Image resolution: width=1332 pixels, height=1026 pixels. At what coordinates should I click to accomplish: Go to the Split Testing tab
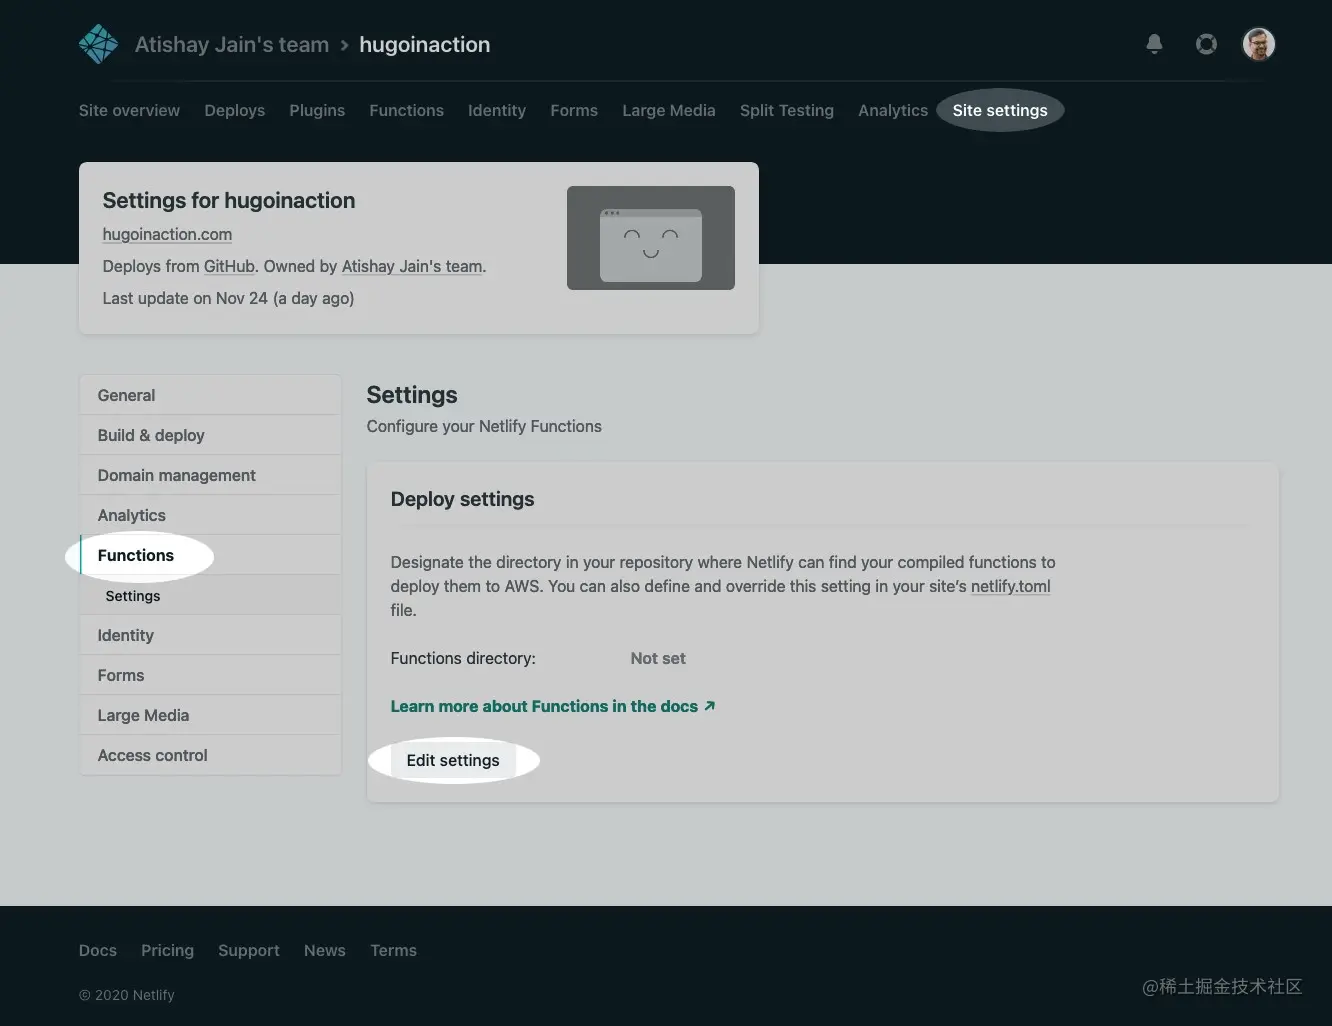coord(787,110)
